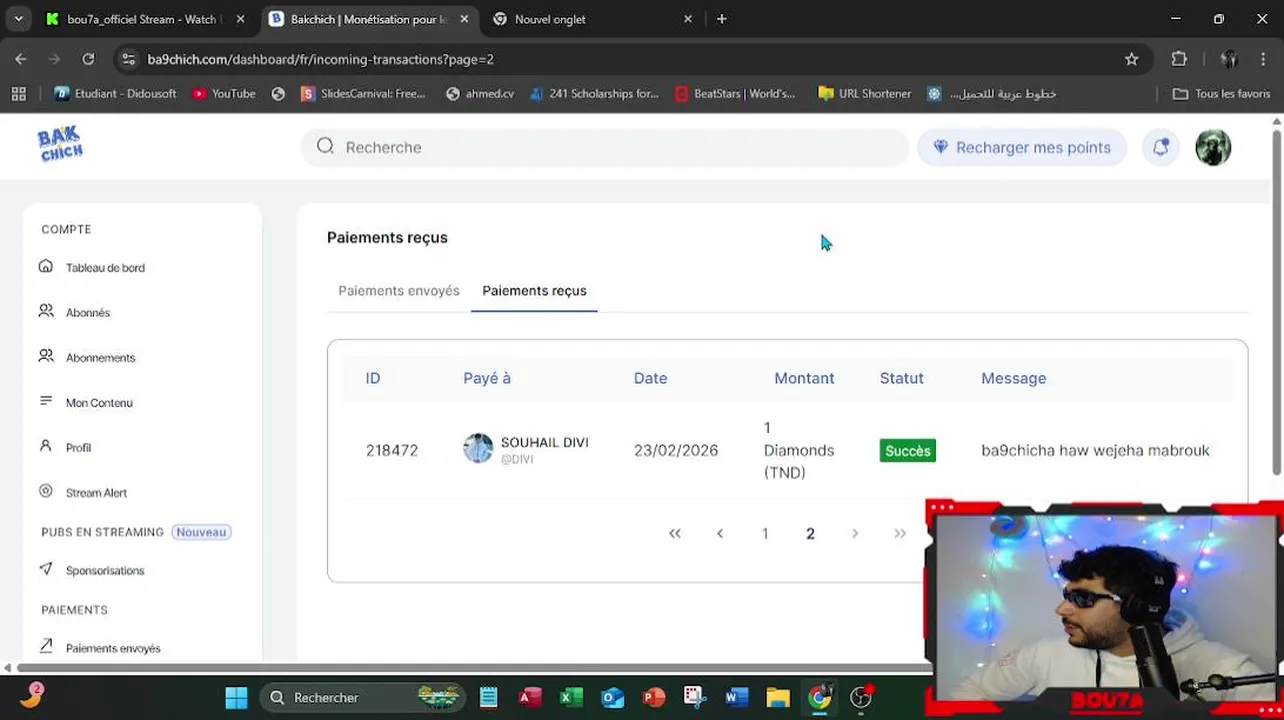Image resolution: width=1284 pixels, height=720 pixels.
Task: Open the URL Shortener bookmark
Action: pos(865,93)
